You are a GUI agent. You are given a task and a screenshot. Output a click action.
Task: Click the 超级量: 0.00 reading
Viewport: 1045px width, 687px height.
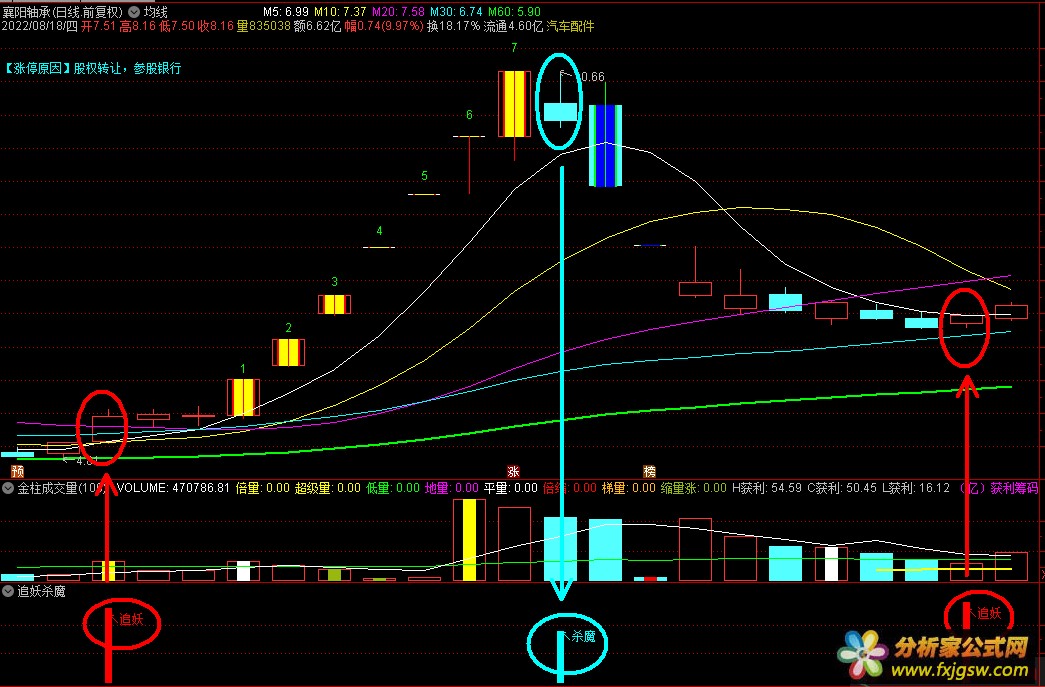(x=328, y=488)
